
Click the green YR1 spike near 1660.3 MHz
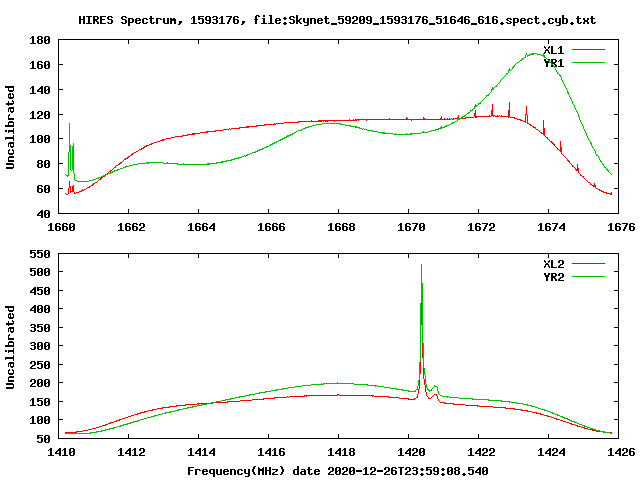69,124
